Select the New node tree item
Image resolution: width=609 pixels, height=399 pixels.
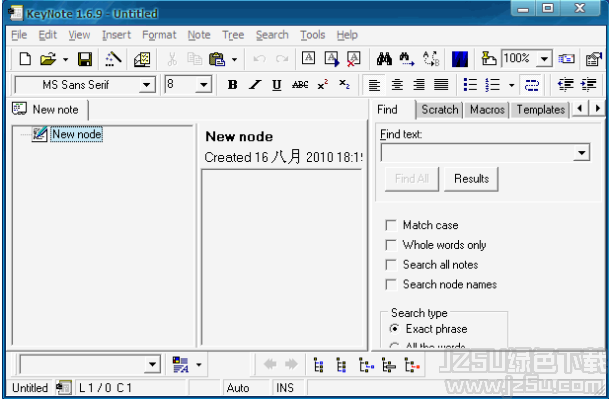77,134
